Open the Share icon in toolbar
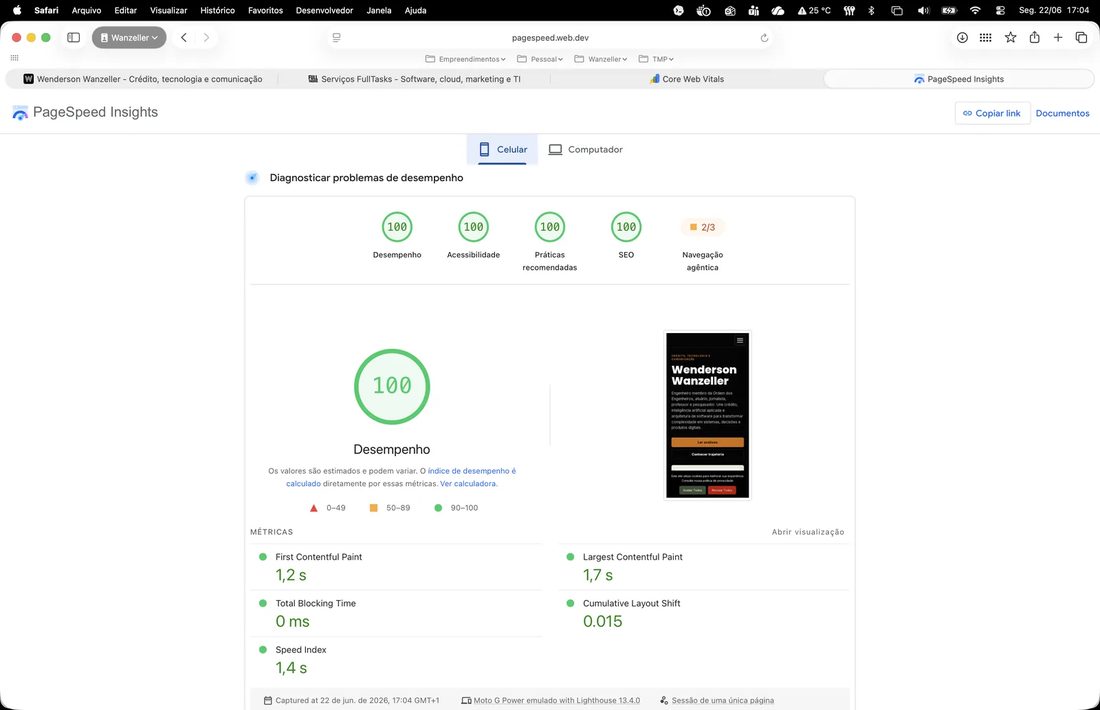This screenshot has height=710, width=1100. pyautogui.click(x=1034, y=38)
